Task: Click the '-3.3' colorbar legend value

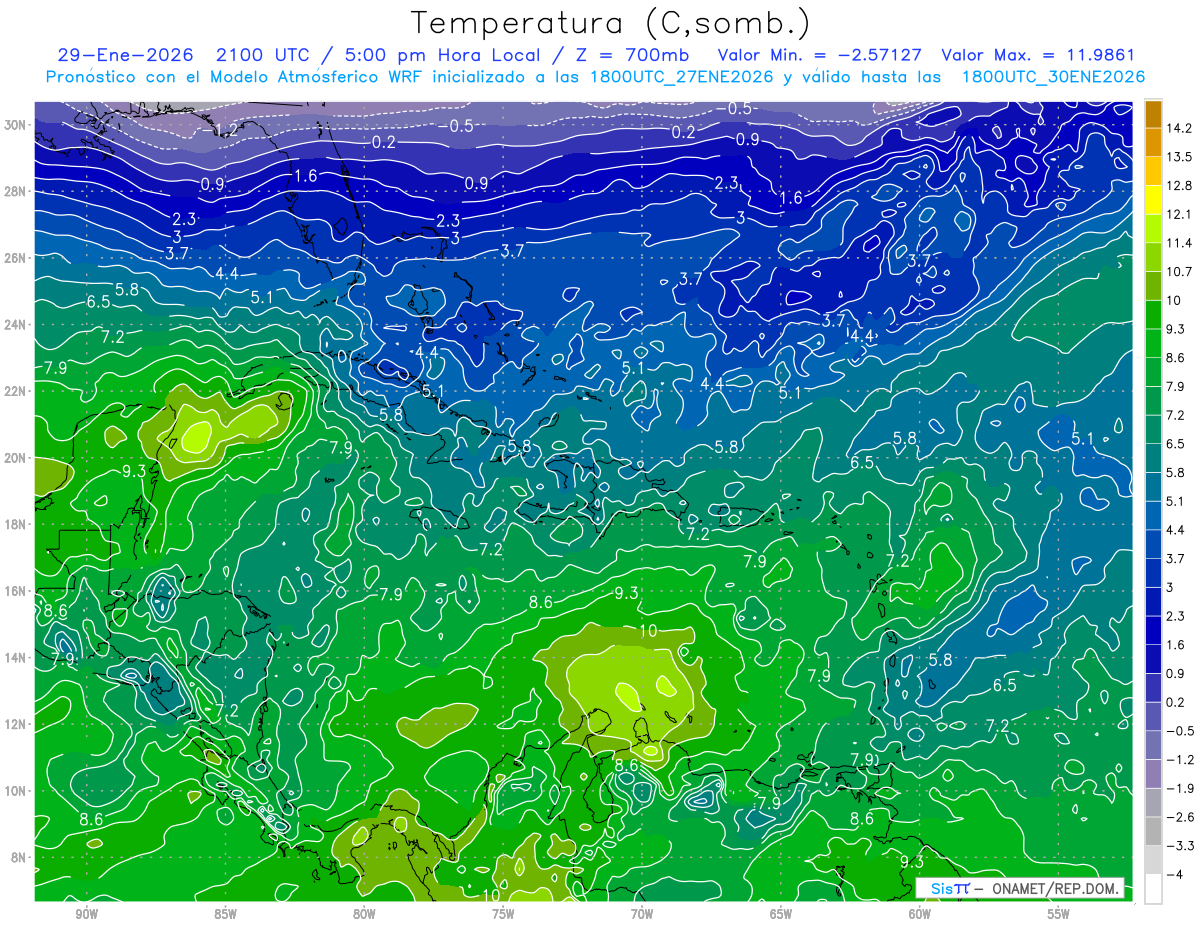Action: click(1179, 846)
